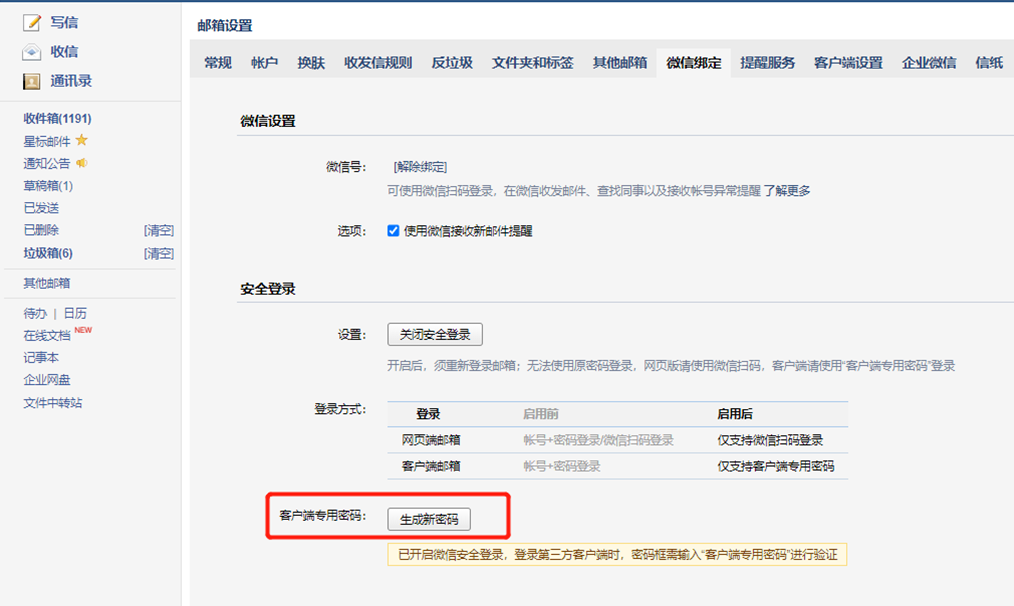Image resolution: width=1014 pixels, height=606 pixels.
Task: Click the 安全登录 section heading
Action: pyautogui.click(x=268, y=289)
